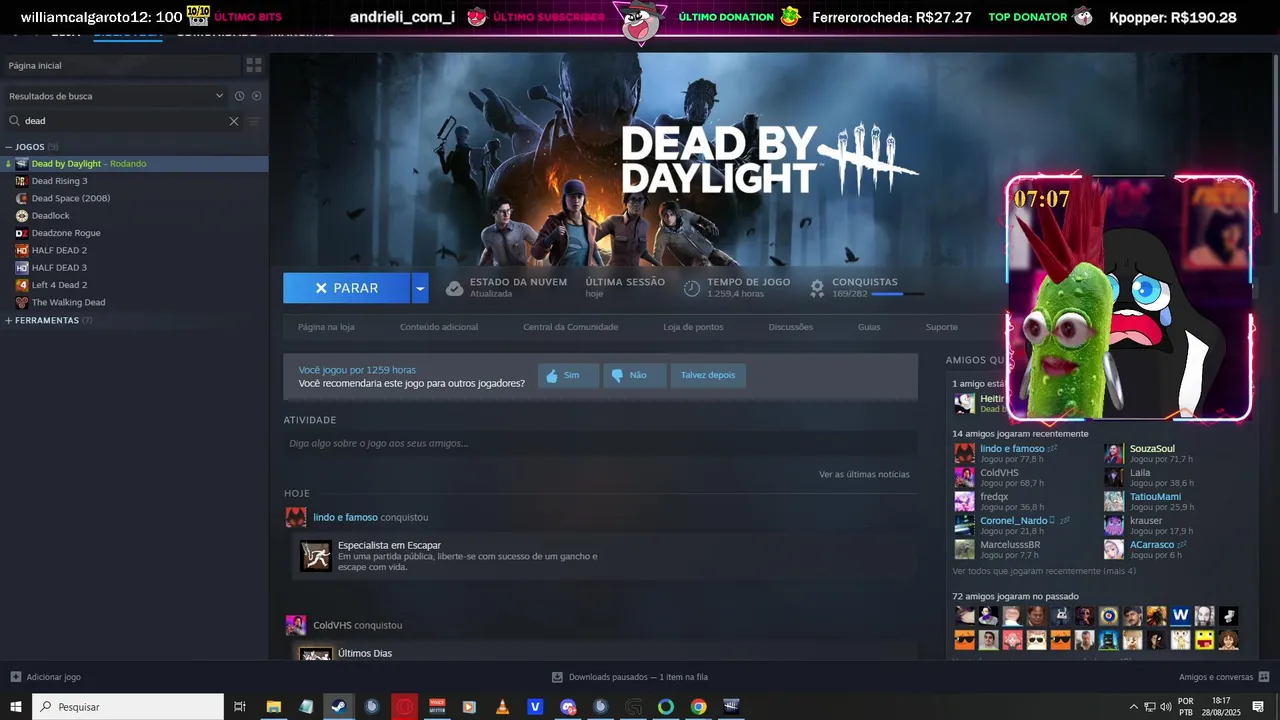This screenshot has height=720, width=1280.
Task: Click the Dead Rising 3 game icon
Action: (x=22, y=181)
